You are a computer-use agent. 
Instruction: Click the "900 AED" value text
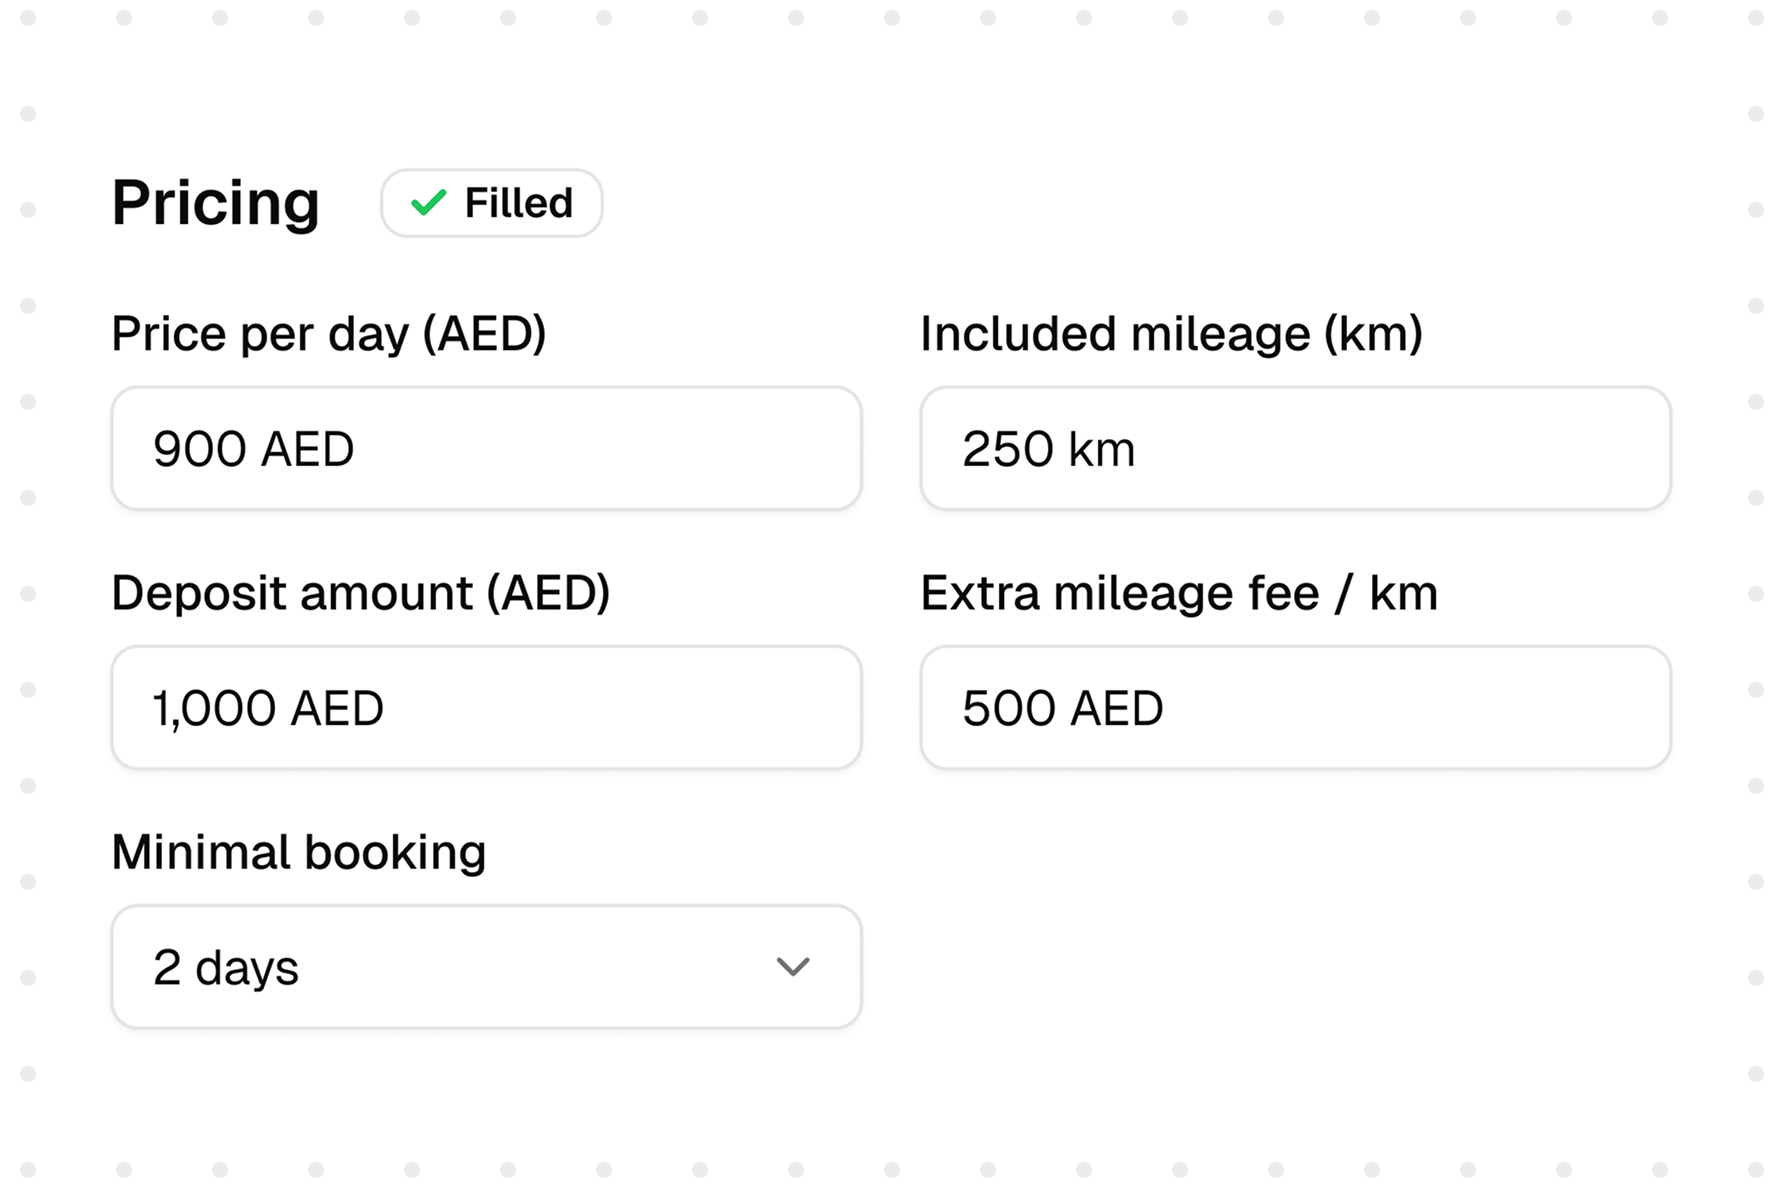click(253, 449)
